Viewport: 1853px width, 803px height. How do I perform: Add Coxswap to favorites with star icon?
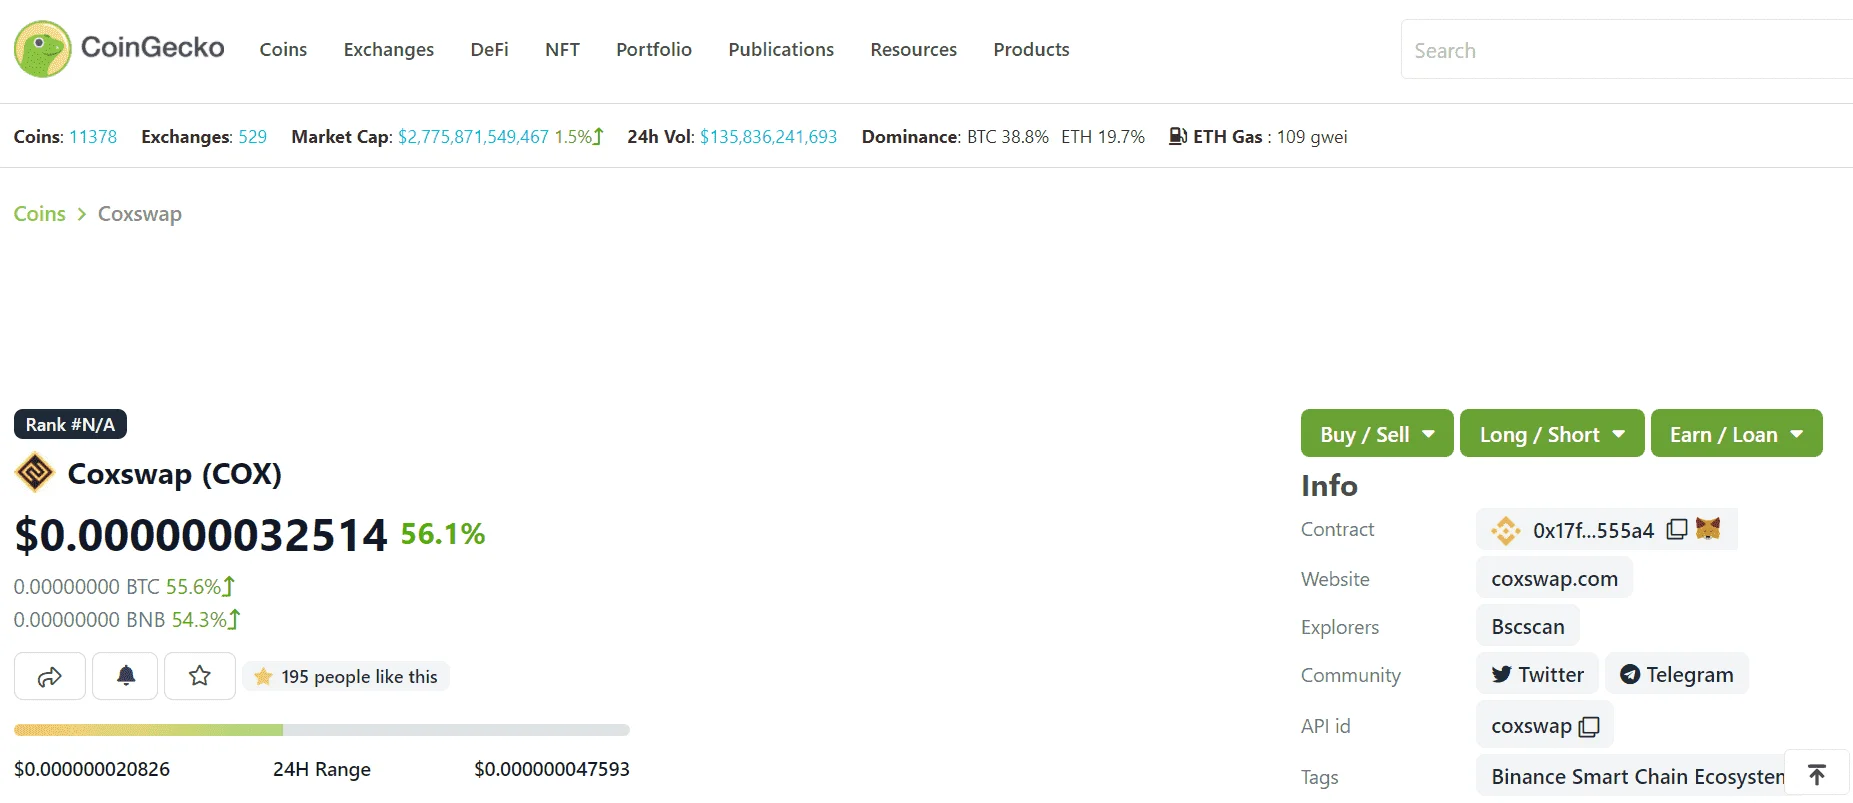pyautogui.click(x=200, y=677)
